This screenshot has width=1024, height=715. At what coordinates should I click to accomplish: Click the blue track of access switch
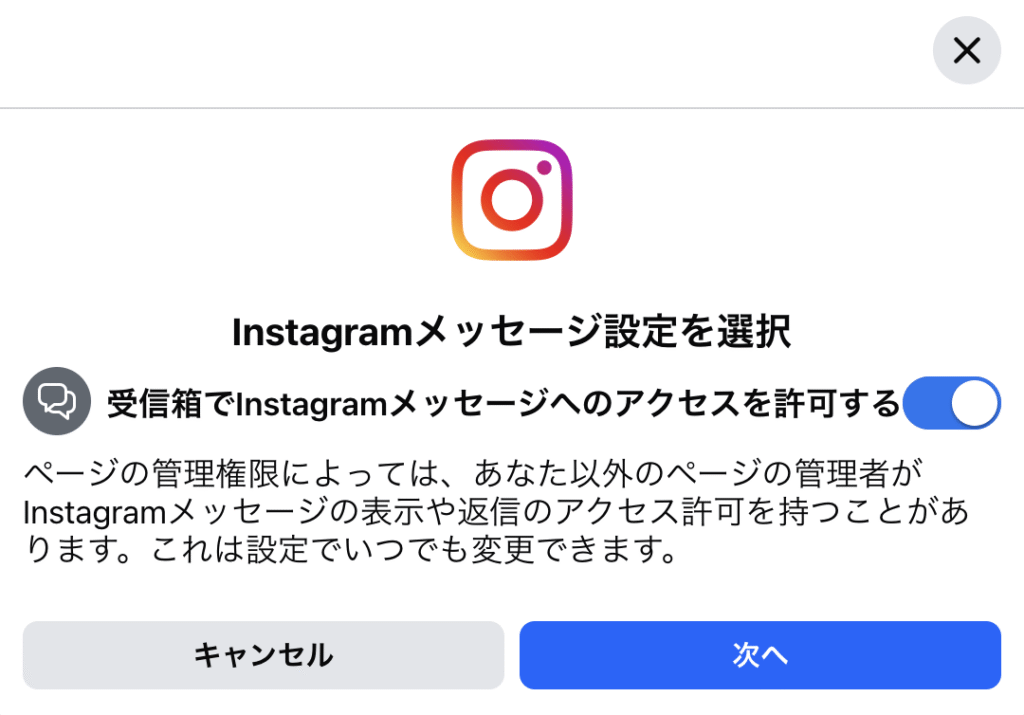926,403
